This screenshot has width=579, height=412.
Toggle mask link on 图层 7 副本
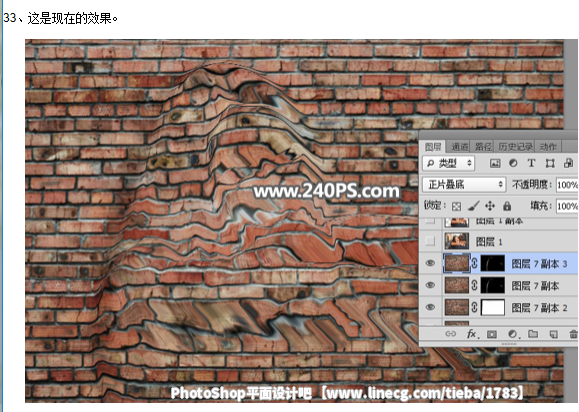[x=475, y=285]
